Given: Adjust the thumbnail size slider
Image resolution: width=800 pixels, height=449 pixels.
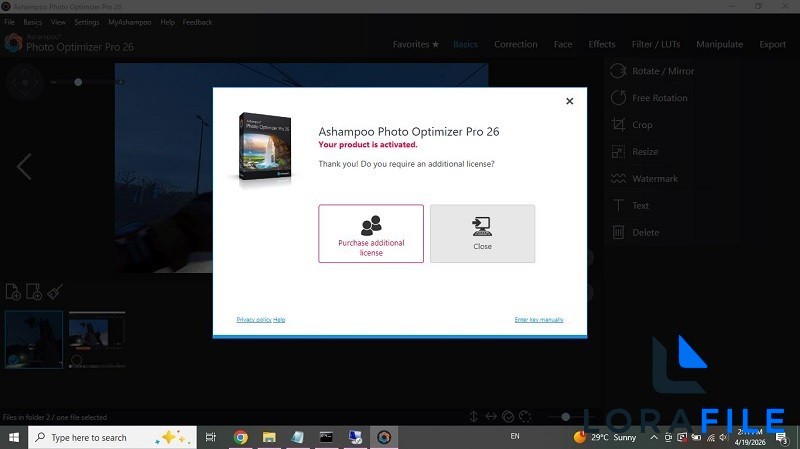Looking at the screenshot, I should [x=565, y=417].
